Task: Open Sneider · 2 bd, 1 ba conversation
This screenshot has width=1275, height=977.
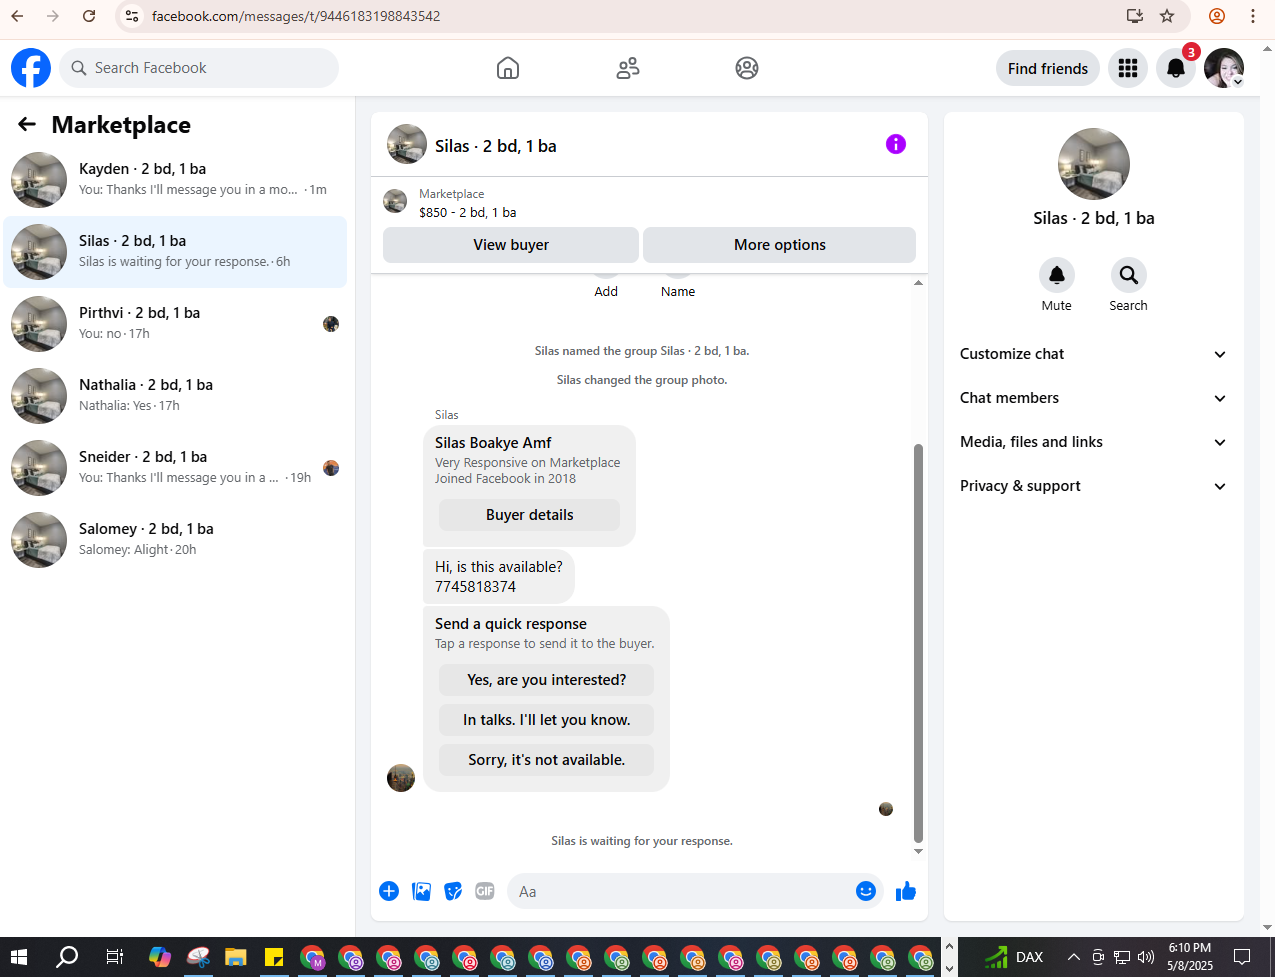Action: (x=176, y=468)
